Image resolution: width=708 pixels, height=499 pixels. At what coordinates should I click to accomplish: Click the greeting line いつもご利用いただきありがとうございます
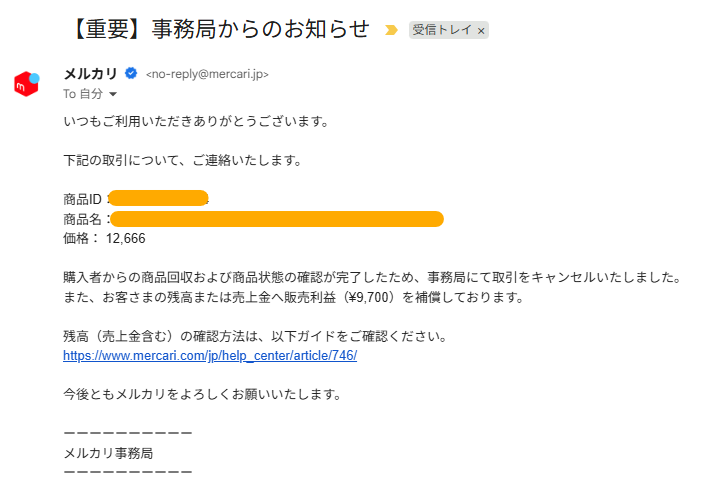click(195, 122)
